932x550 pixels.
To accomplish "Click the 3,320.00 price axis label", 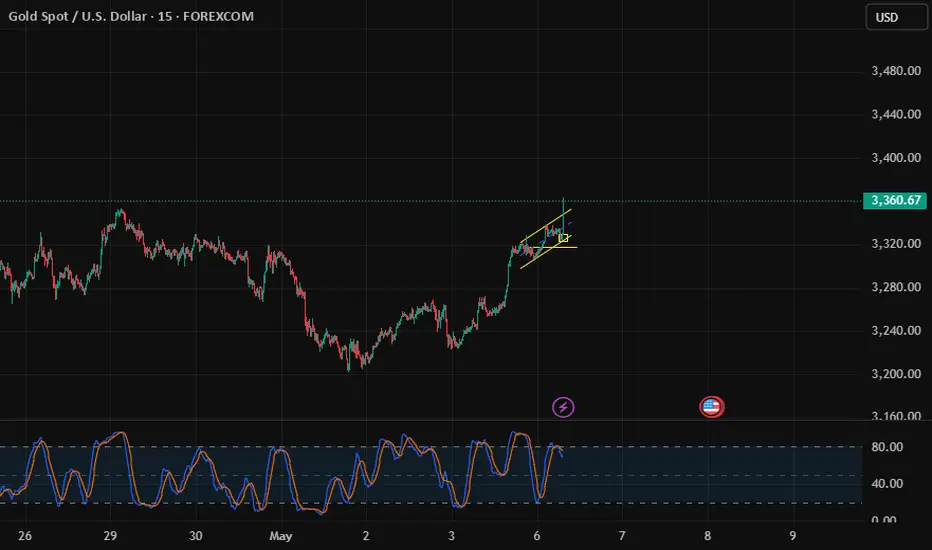I will pos(896,244).
